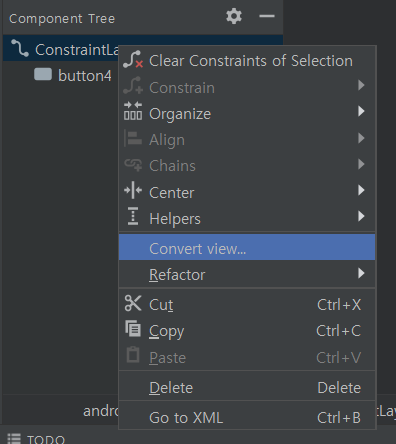This screenshot has width=396, height=444.
Task: Open the Component Tree settings gear
Action: (x=234, y=16)
